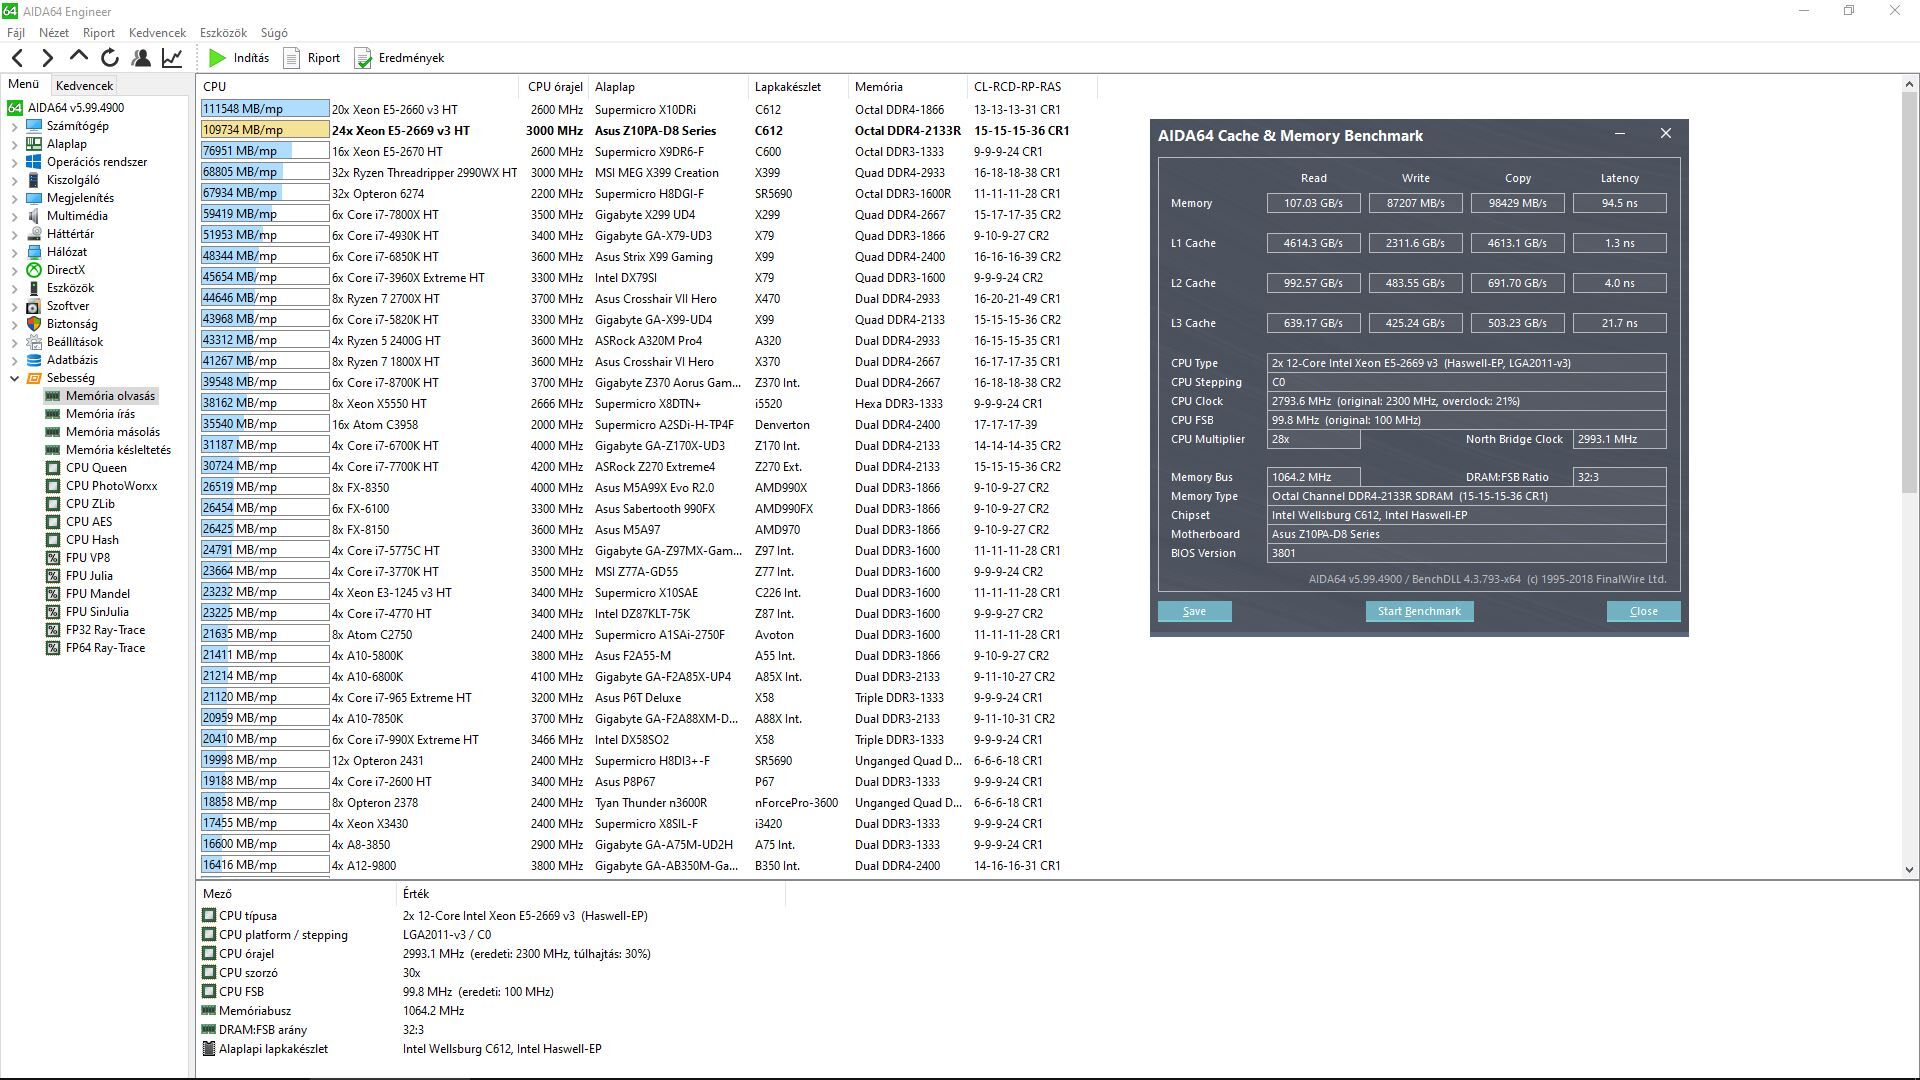Image resolution: width=1920 pixels, height=1080 pixels.
Task: Sort by CPU órajel column header
Action: (555, 87)
